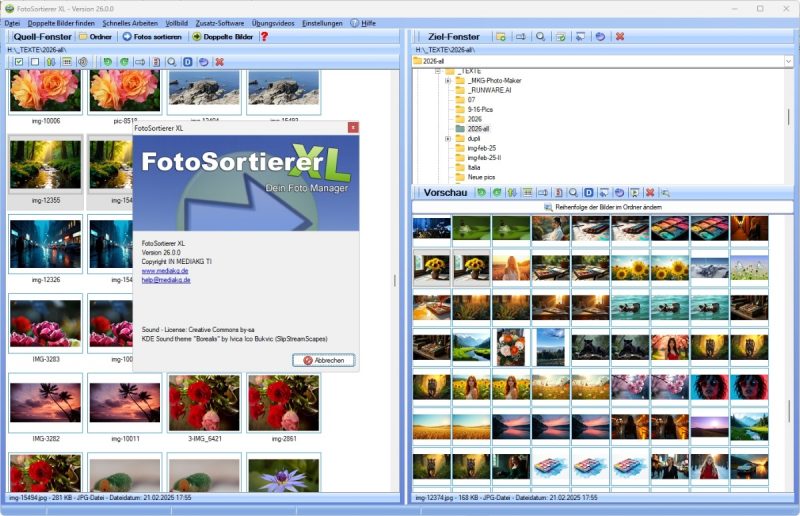Image resolution: width=800 pixels, height=516 pixels.
Task: Expand the dupli folder node
Action: pyautogui.click(x=448, y=139)
